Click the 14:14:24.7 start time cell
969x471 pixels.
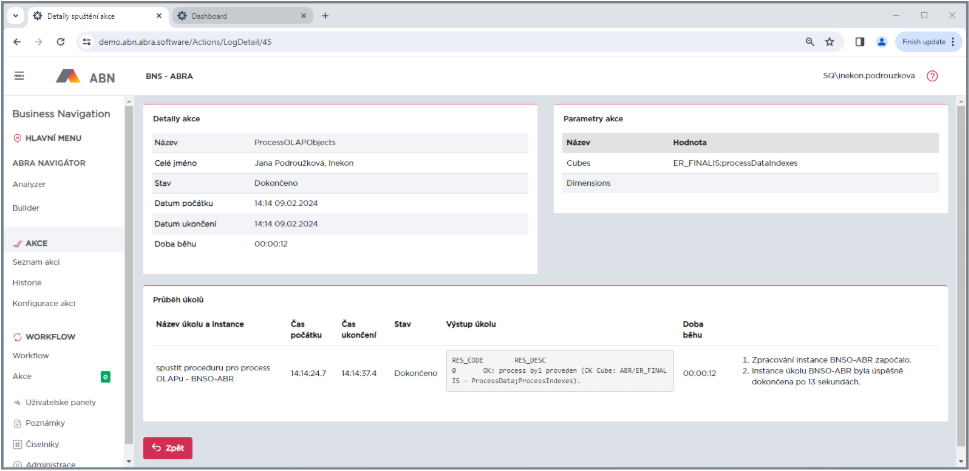(x=308, y=373)
